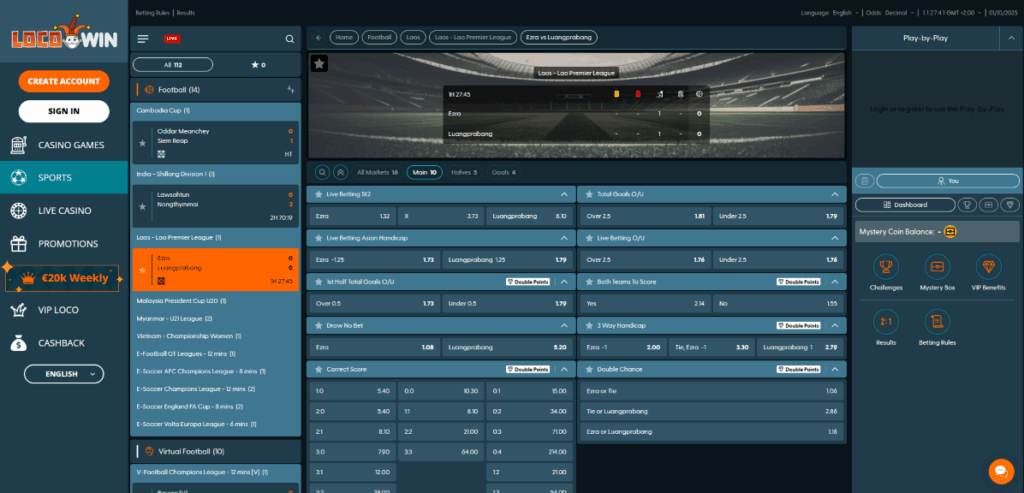Viewport: 1024px width, 493px height.
Task: Open LIVE CASINO in the sidebar
Action: click(64, 211)
